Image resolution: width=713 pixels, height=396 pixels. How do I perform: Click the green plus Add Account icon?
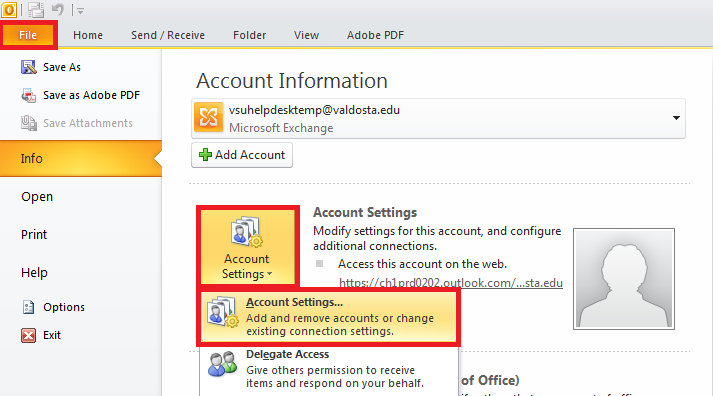(206, 155)
